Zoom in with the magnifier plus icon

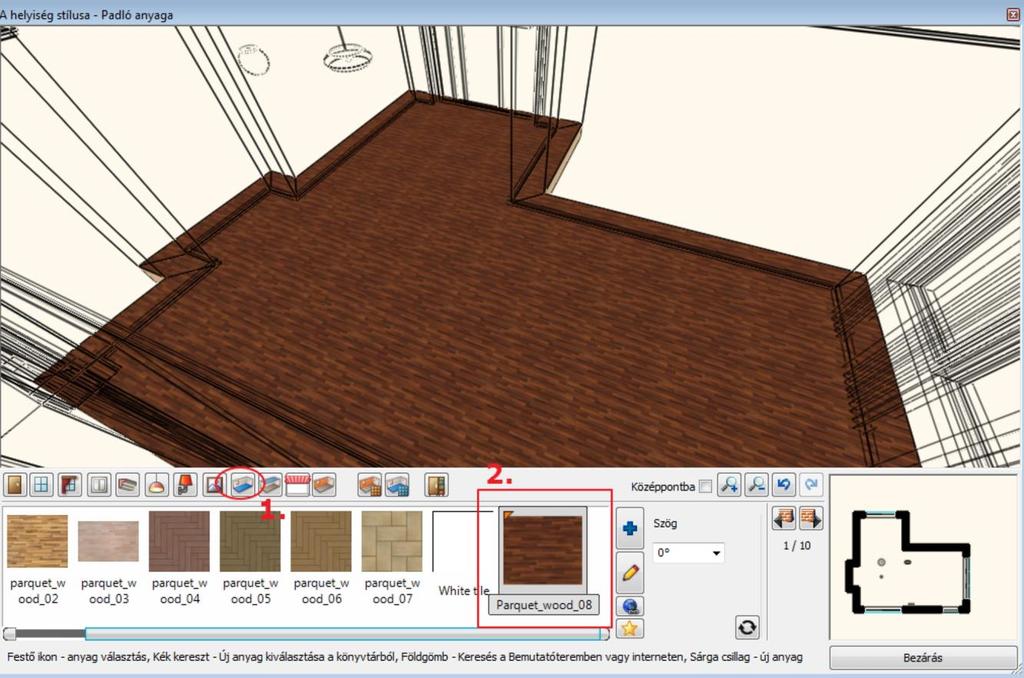click(x=729, y=485)
